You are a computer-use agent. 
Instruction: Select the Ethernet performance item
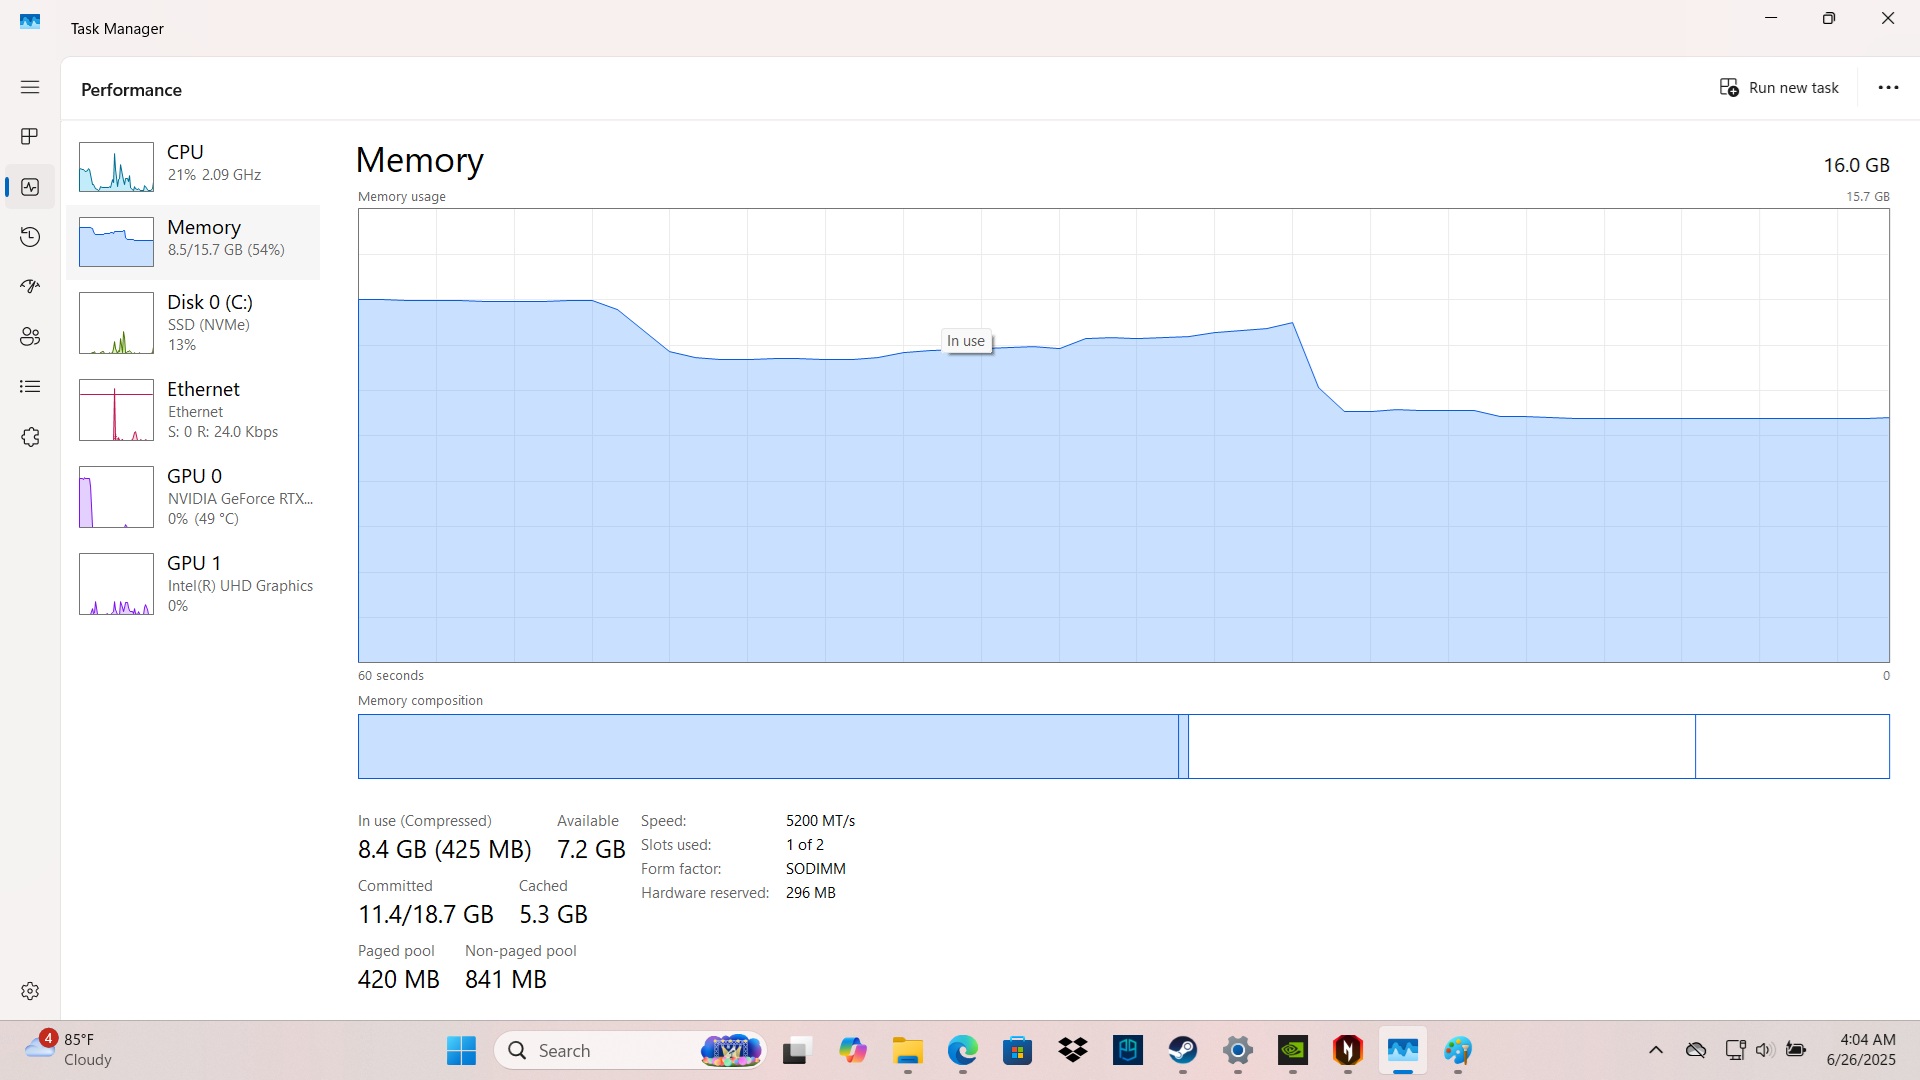pyautogui.click(x=193, y=410)
